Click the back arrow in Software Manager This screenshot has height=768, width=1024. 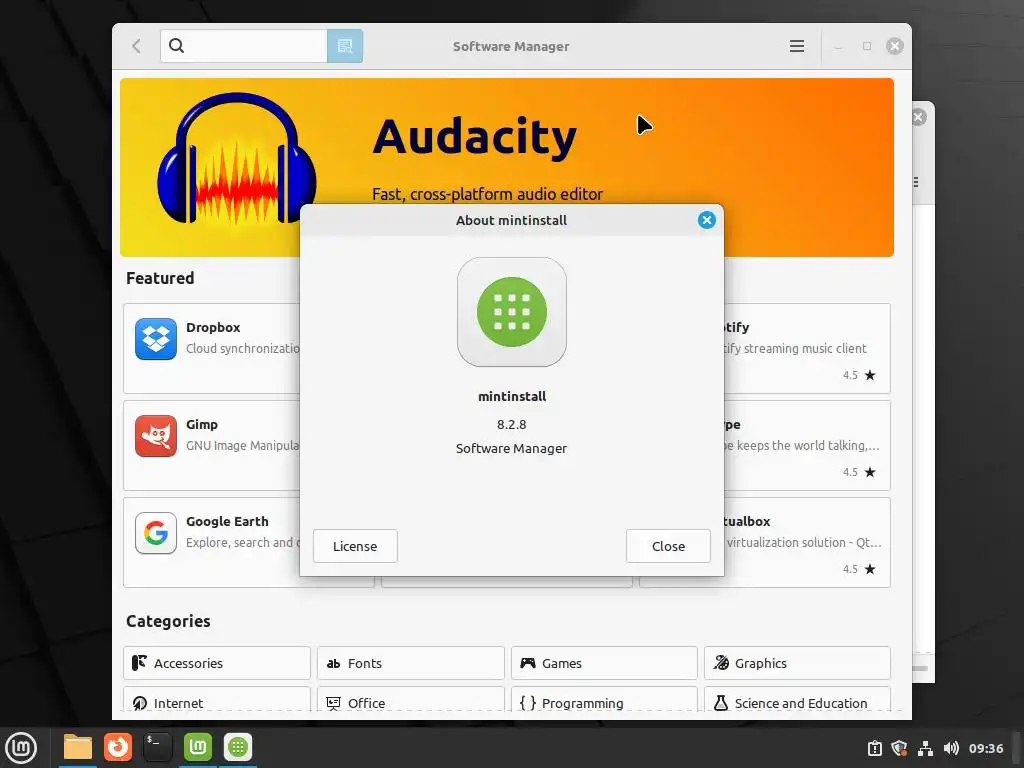click(136, 46)
